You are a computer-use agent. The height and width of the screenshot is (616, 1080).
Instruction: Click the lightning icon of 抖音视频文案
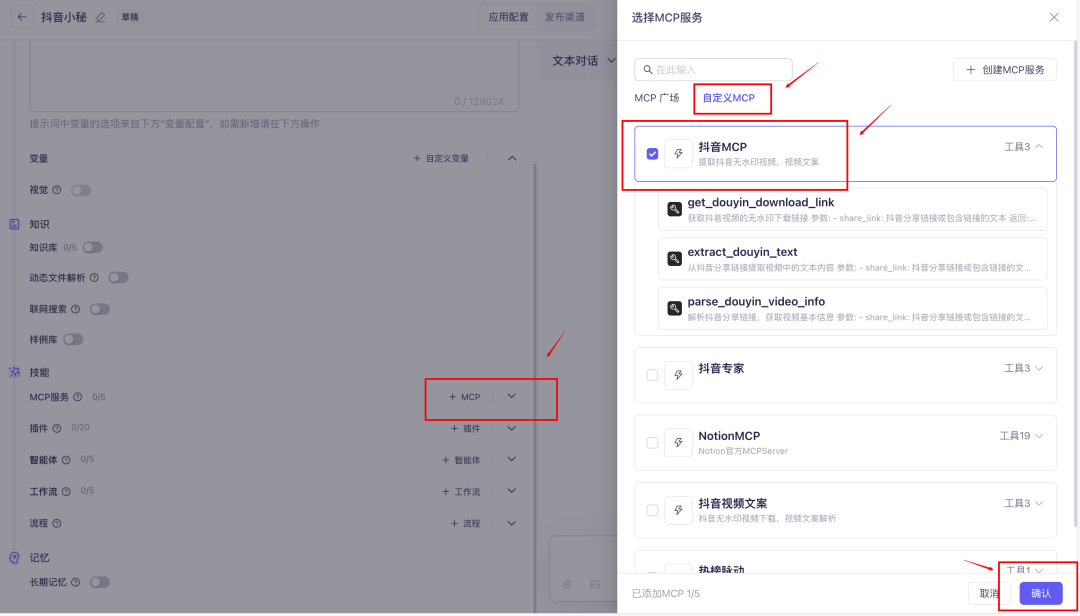678,510
